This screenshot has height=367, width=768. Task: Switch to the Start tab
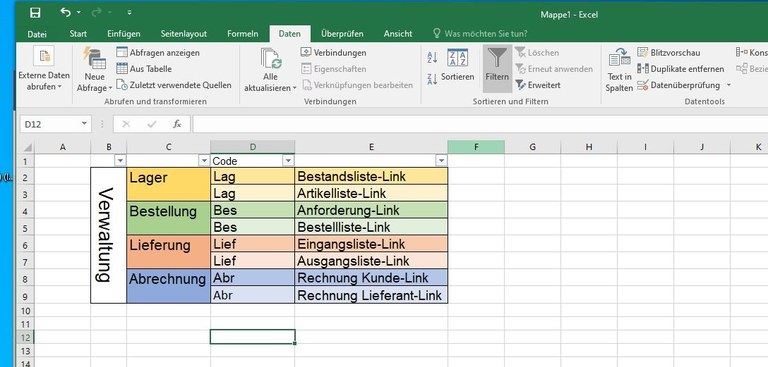pos(78,34)
